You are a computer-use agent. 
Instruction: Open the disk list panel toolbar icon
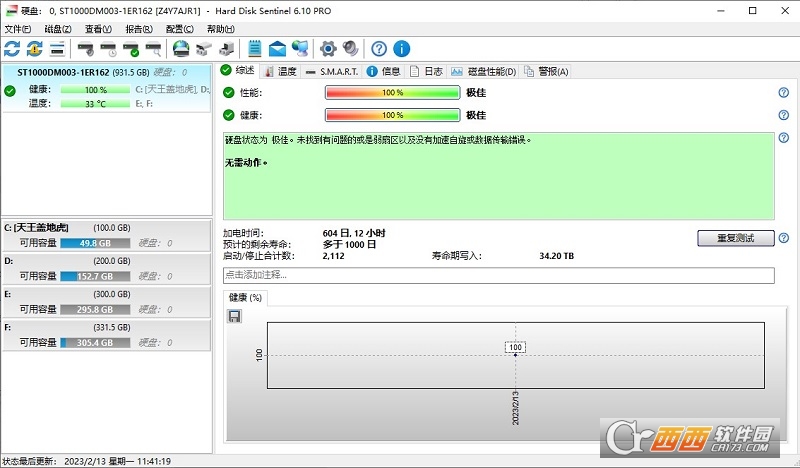[x=57, y=49]
